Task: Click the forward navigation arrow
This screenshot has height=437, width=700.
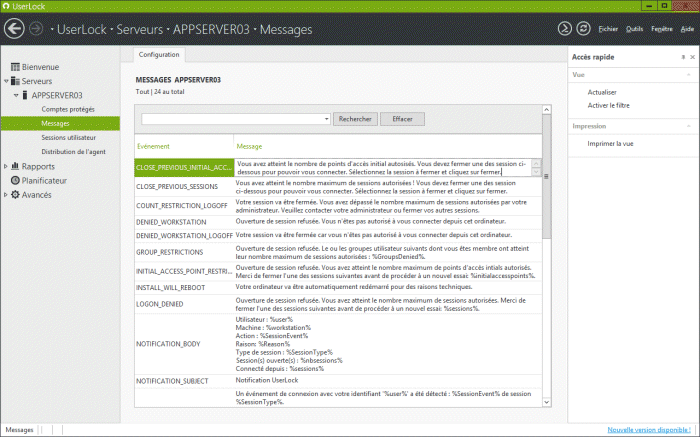Action: 36,29
